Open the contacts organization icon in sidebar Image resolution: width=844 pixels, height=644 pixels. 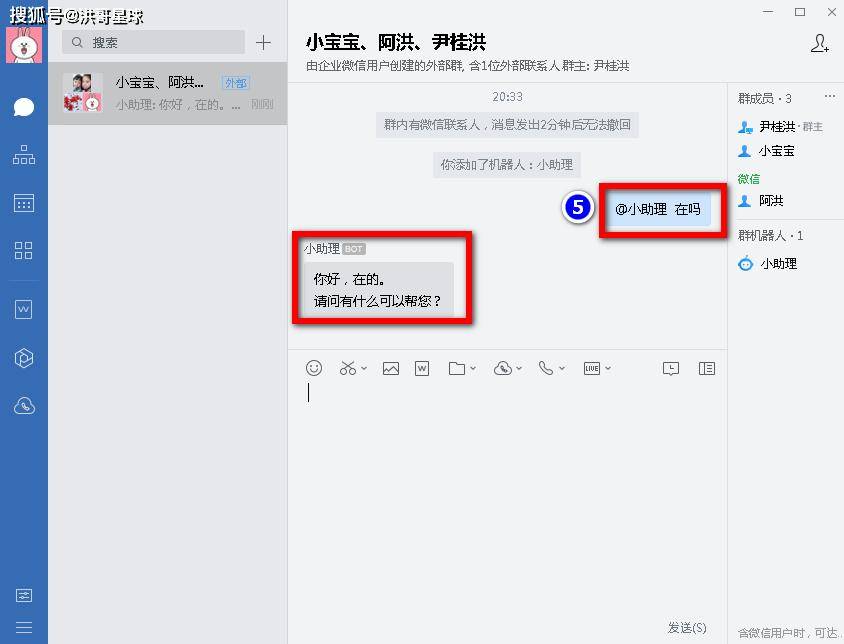pyautogui.click(x=24, y=155)
